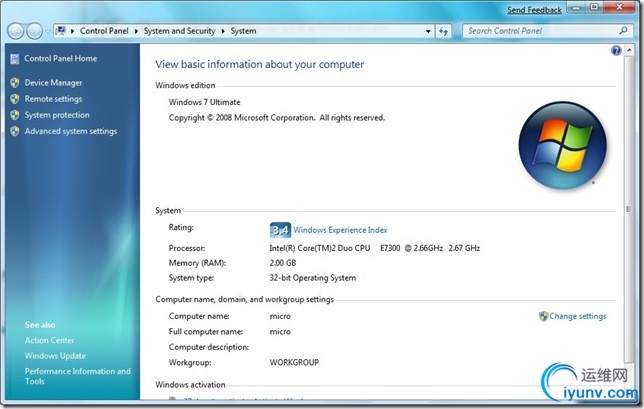
Task: Open Remote settings
Action: (53, 99)
